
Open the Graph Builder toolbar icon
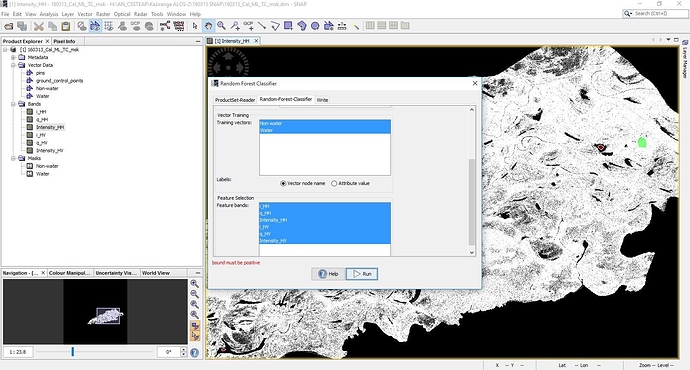tap(165, 26)
